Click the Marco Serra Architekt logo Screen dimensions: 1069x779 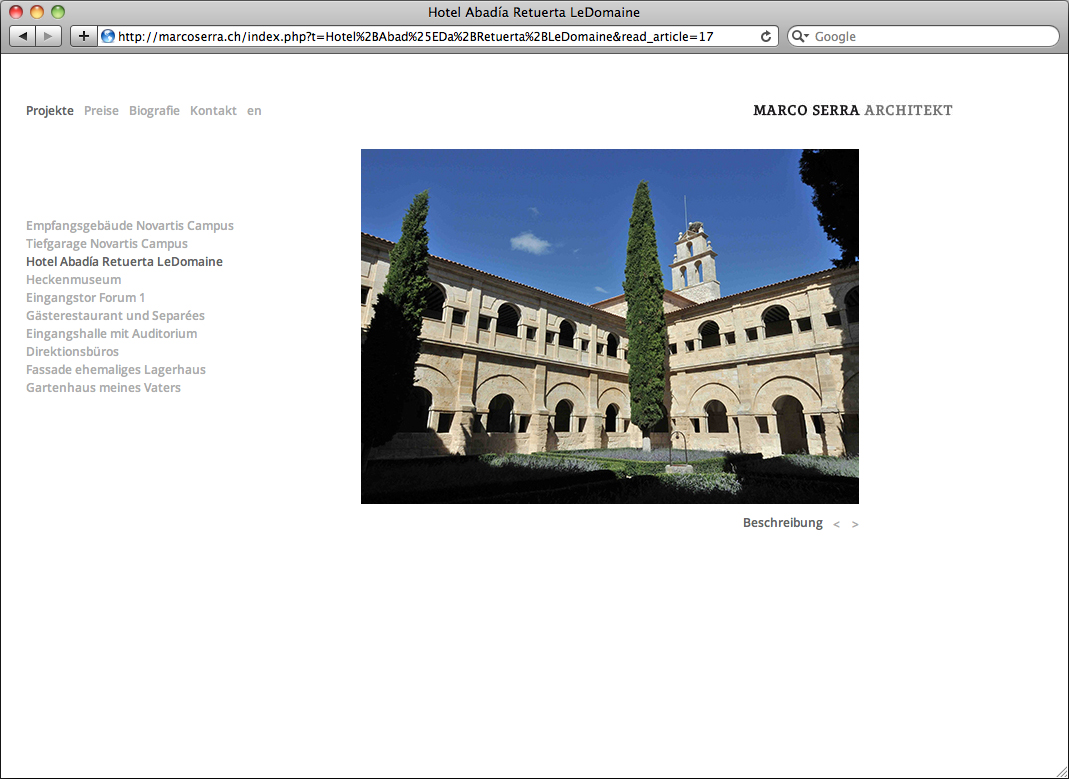coord(852,110)
